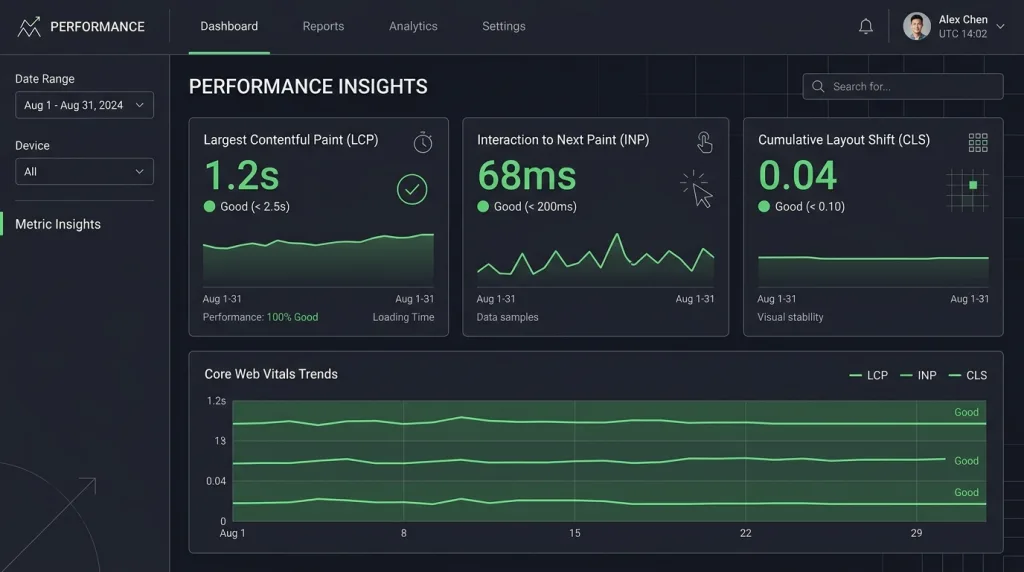
Task: Click the Good (< 200ms) threshold text
Action: [535, 206]
